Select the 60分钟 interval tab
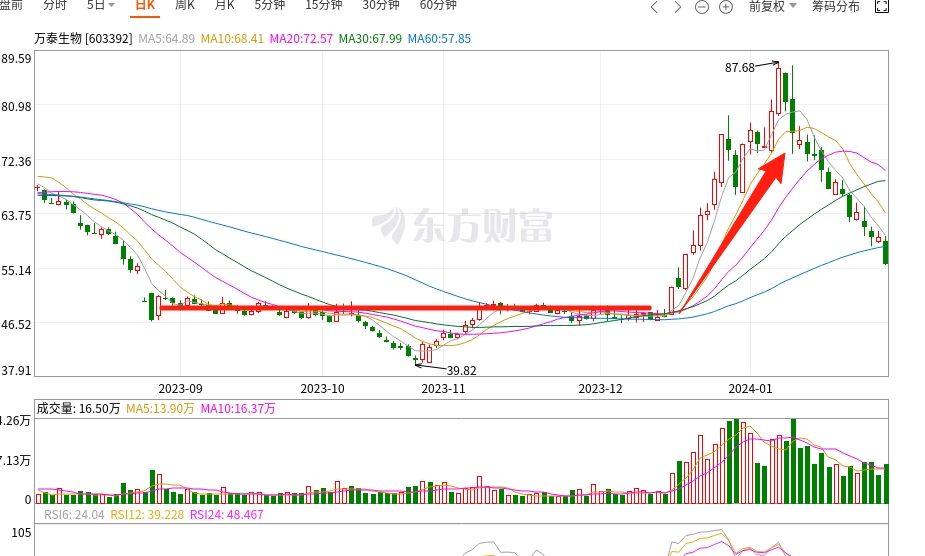 [438, 5]
